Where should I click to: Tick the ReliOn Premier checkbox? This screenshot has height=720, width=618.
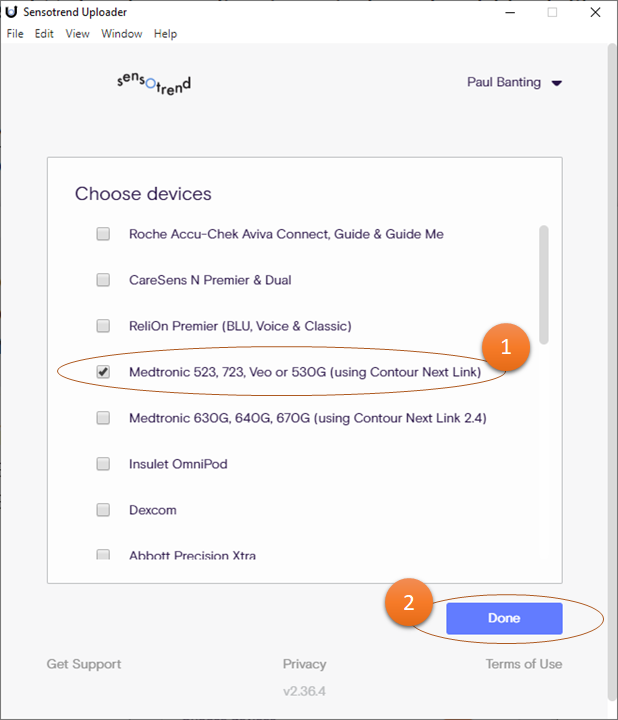(103, 326)
